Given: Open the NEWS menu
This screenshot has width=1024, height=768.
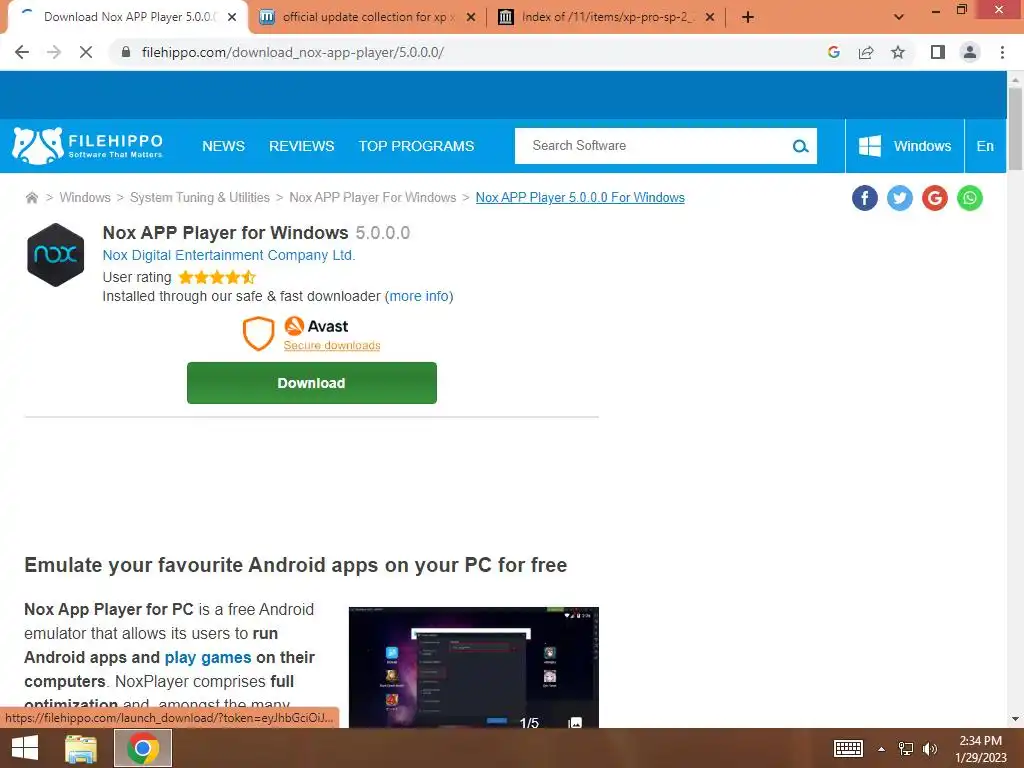Looking at the screenshot, I should [223, 146].
